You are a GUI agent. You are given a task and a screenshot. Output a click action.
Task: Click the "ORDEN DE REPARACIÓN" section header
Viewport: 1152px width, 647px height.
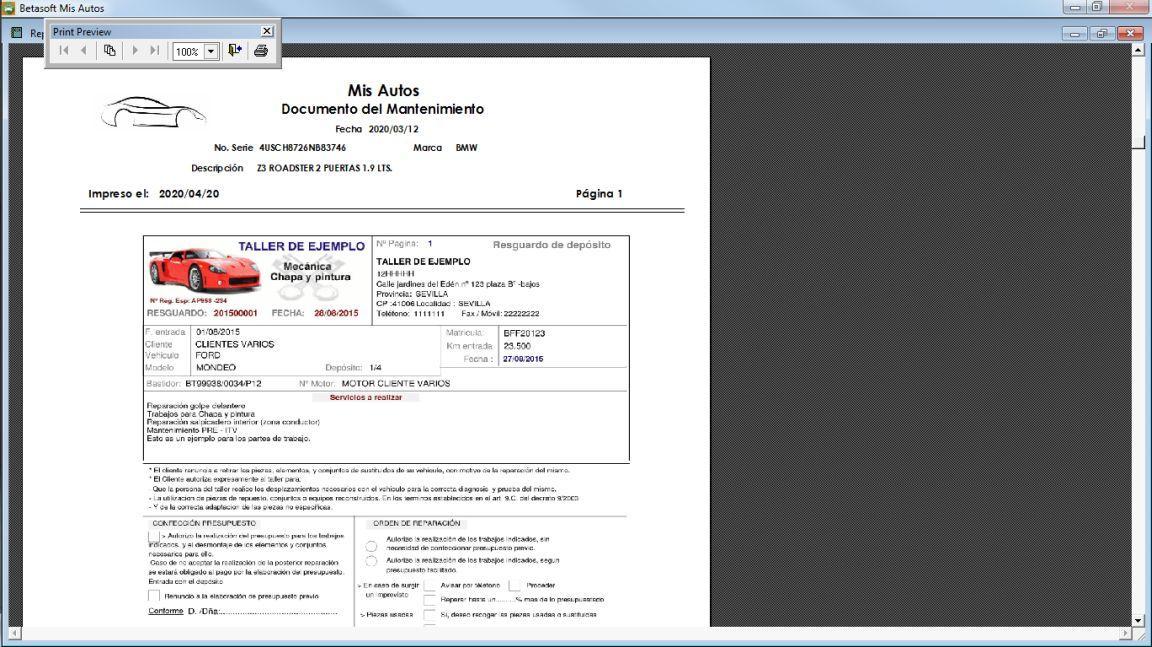pos(417,524)
